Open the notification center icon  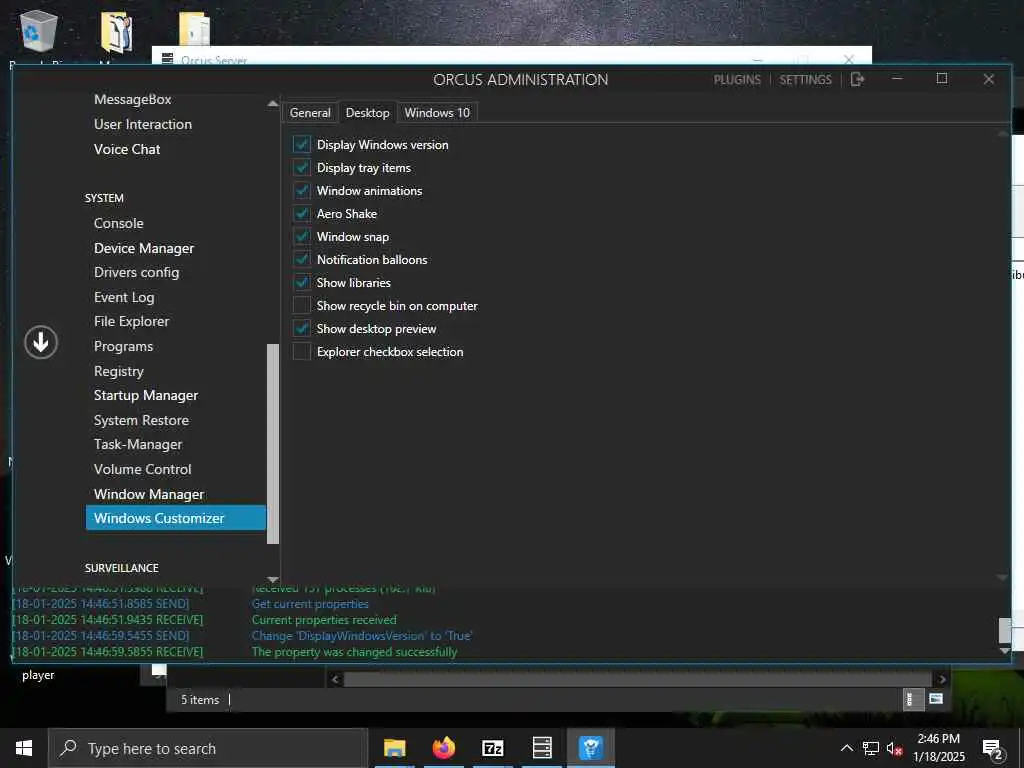tap(993, 748)
